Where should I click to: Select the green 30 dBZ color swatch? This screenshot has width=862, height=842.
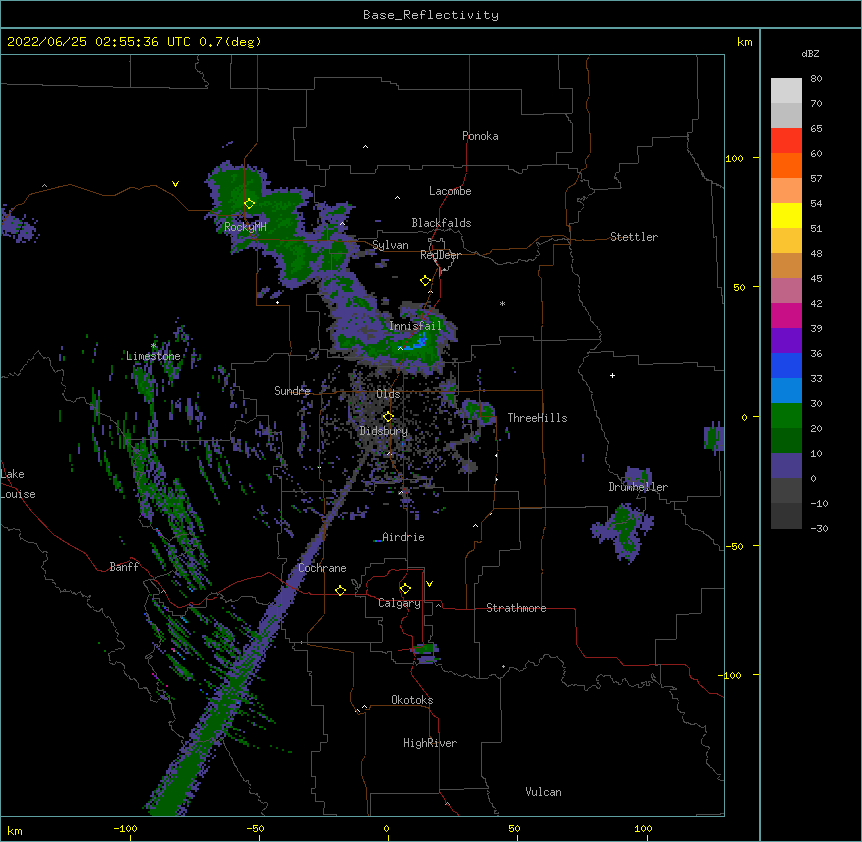786,416
